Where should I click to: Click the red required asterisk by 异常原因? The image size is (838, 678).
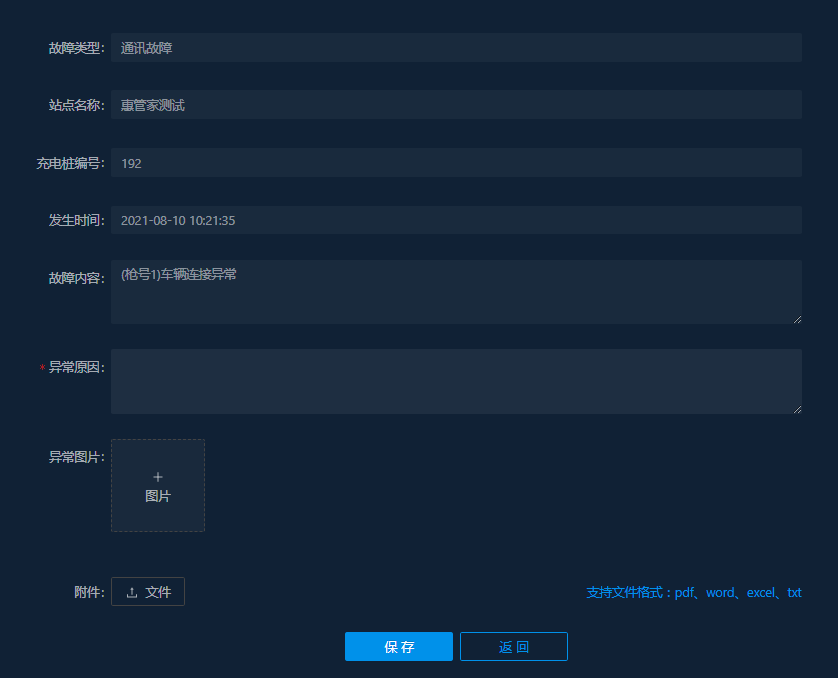42,368
